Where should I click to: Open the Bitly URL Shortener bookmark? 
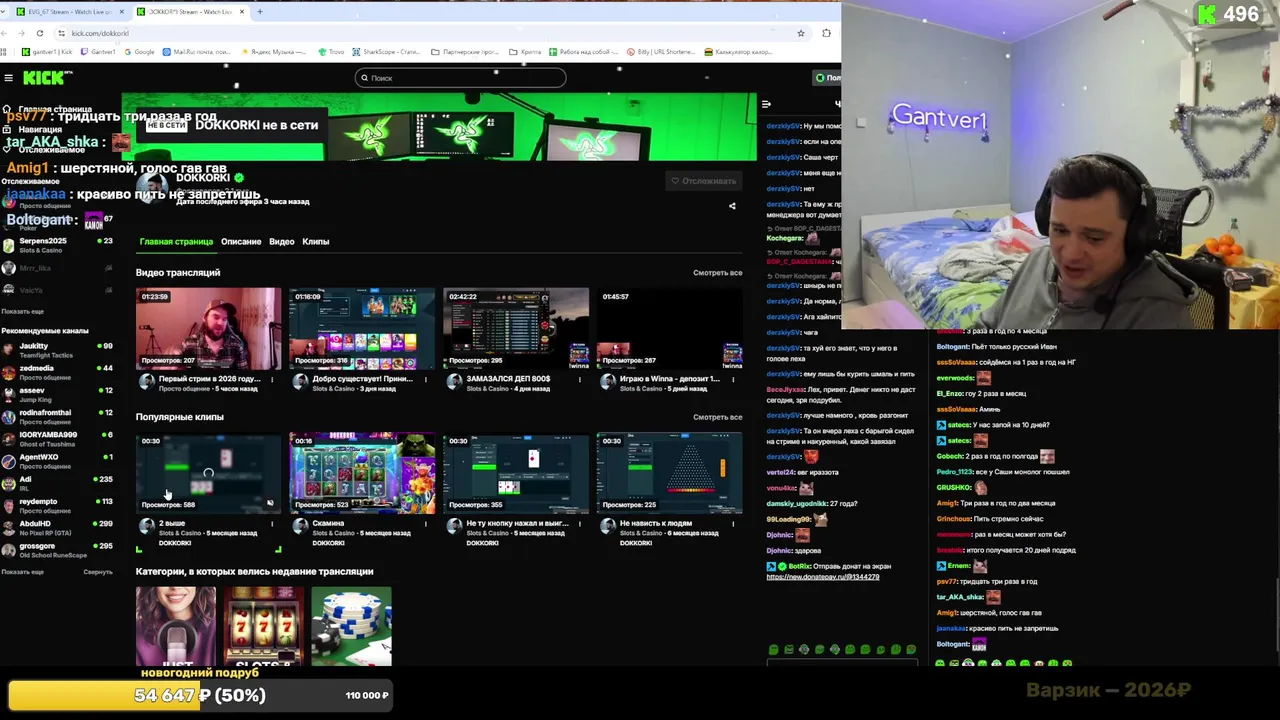coord(661,52)
